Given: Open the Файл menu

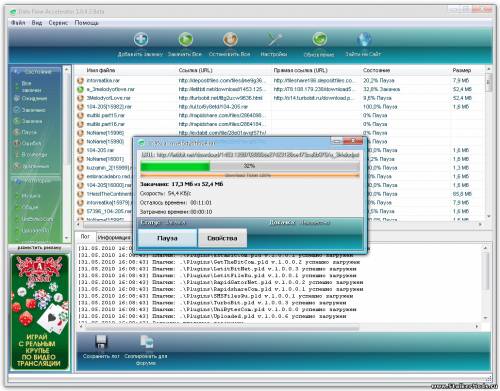Looking at the screenshot, I should [x=18, y=23].
